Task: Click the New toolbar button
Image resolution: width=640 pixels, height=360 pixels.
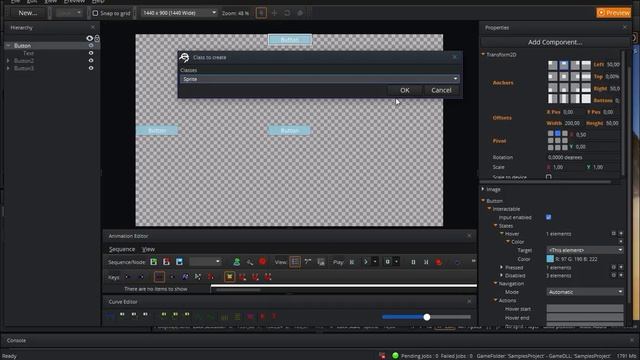Action: coord(27,13)
